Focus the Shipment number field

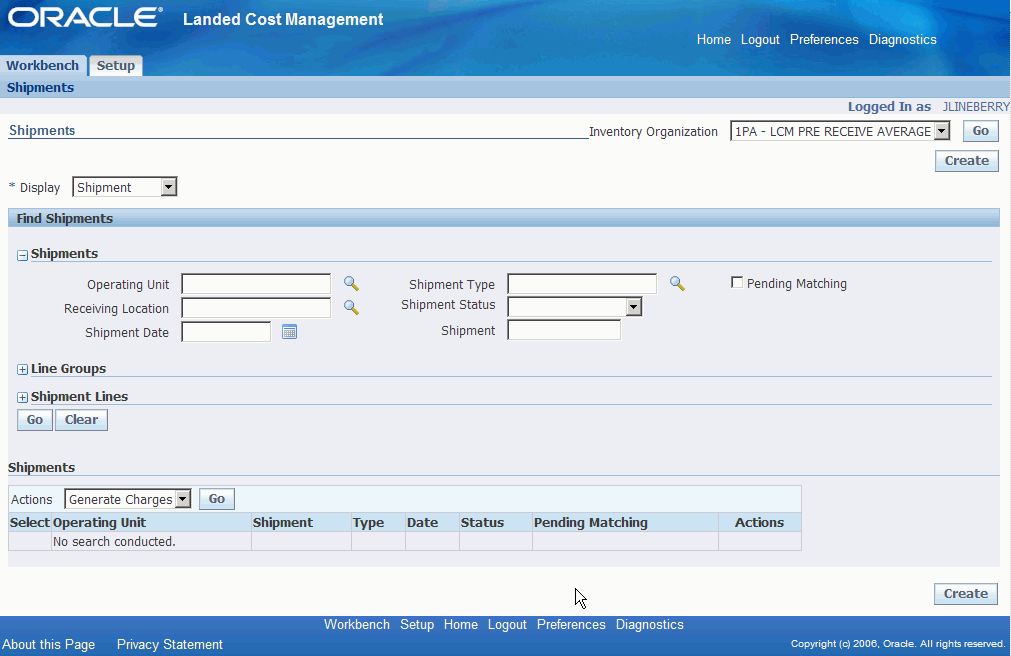point(564,330)
